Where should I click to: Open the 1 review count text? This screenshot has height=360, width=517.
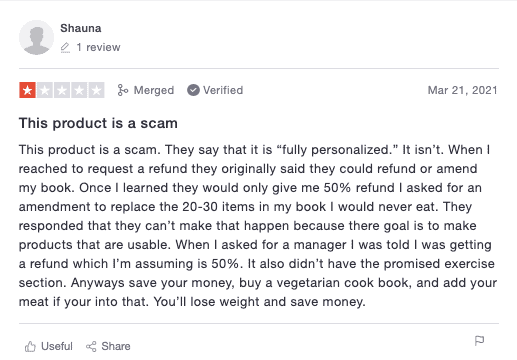pos(98,47)
